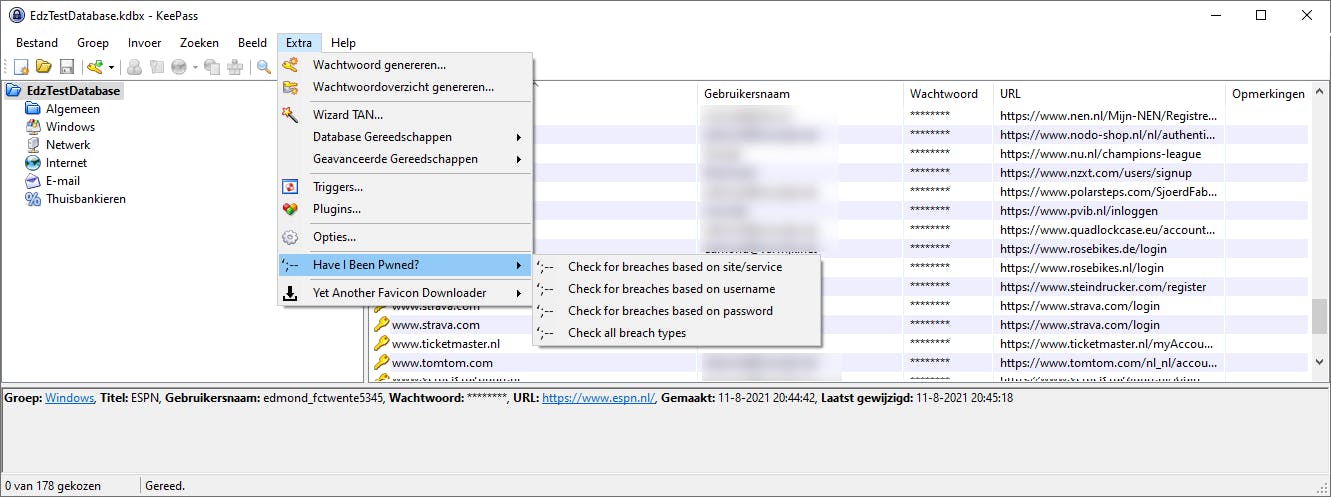Click the New database toolbar icon

point(21,67)
